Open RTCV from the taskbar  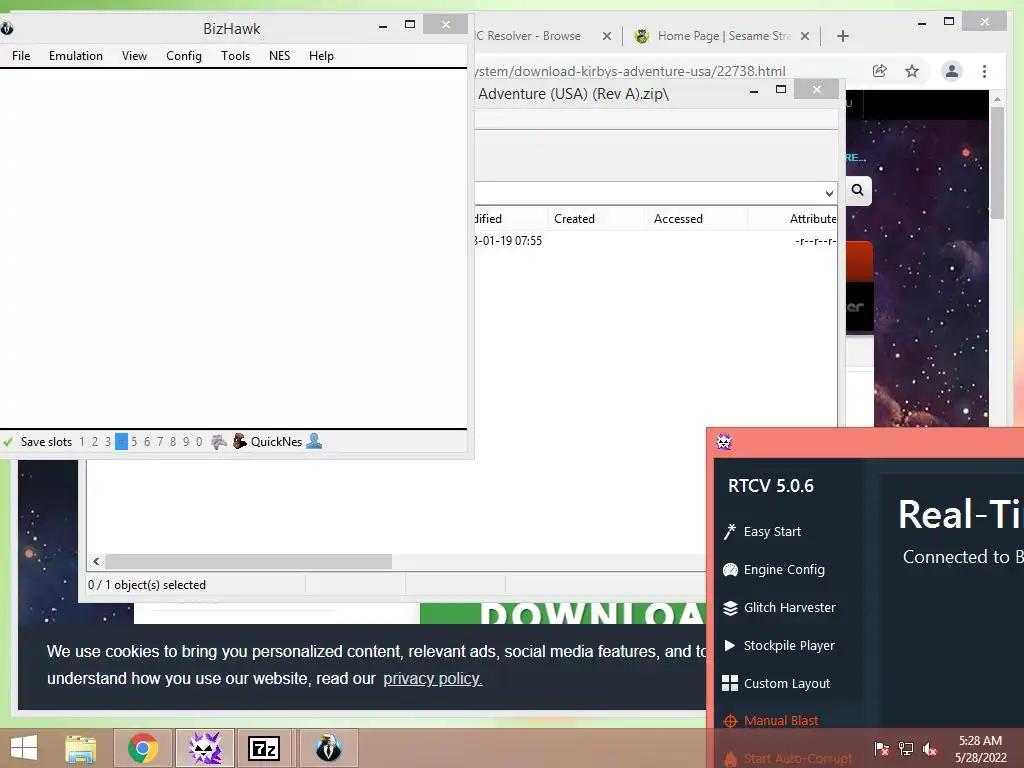point(205,748)
